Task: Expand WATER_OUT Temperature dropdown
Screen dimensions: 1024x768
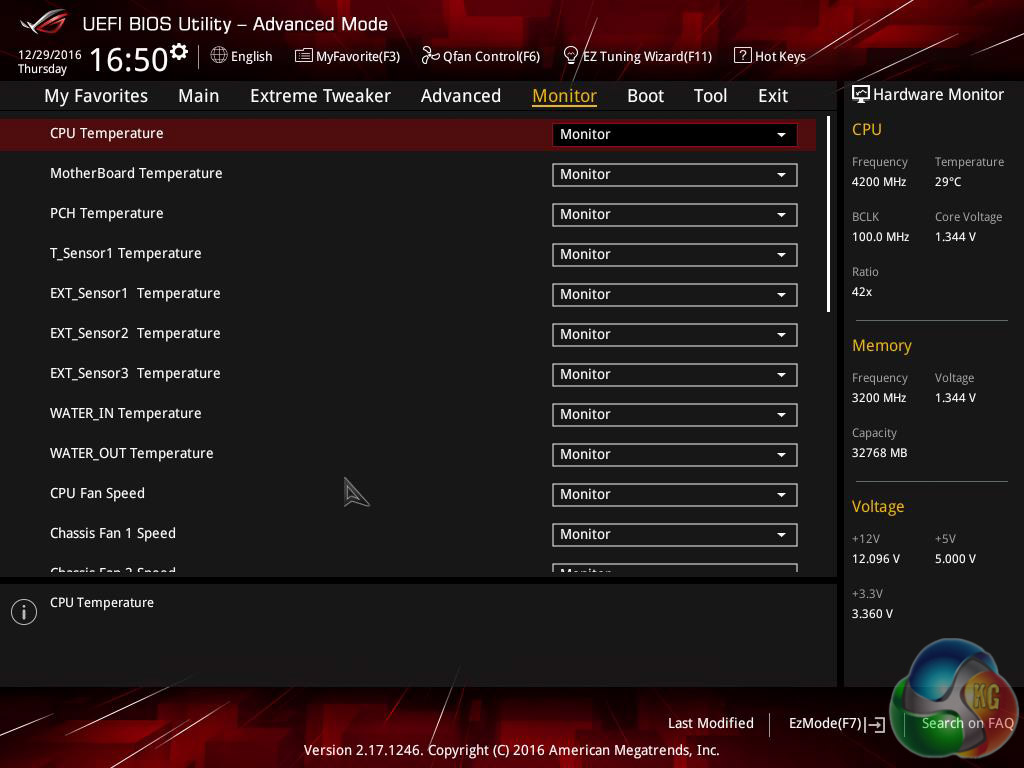Action: click(x=675, y=455)
